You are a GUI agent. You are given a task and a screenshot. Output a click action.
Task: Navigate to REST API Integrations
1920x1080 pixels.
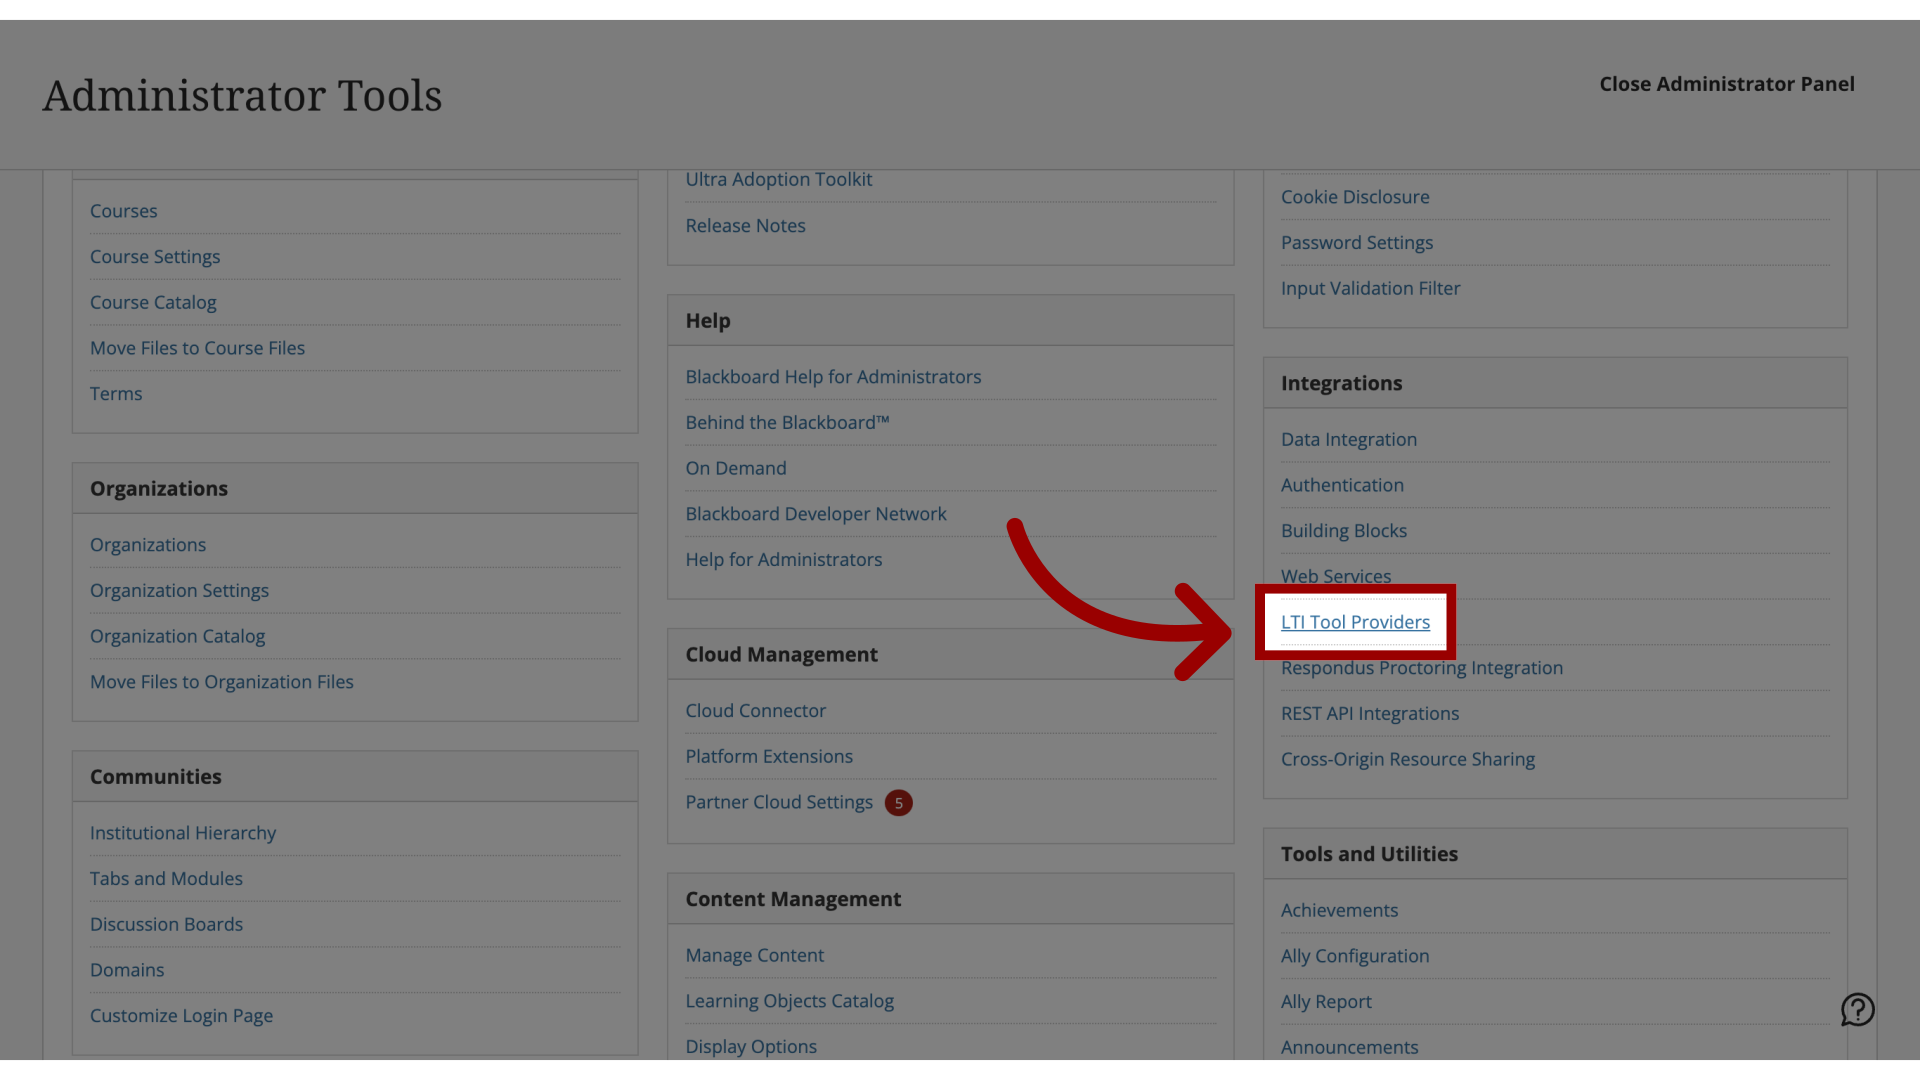click(x=1370, y=712)
